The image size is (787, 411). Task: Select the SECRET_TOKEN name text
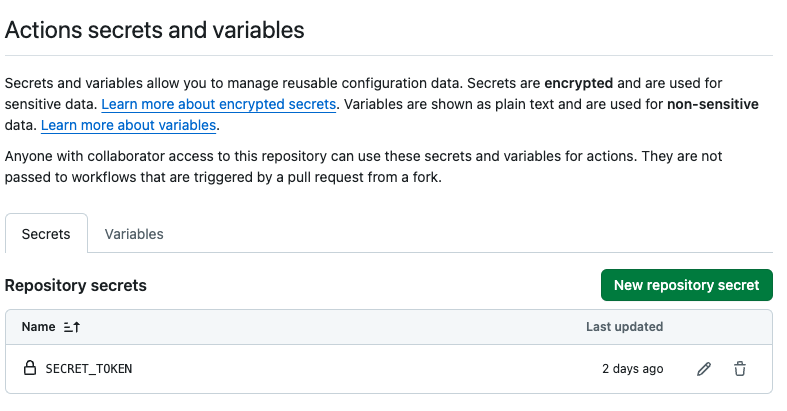pos(89,369)
